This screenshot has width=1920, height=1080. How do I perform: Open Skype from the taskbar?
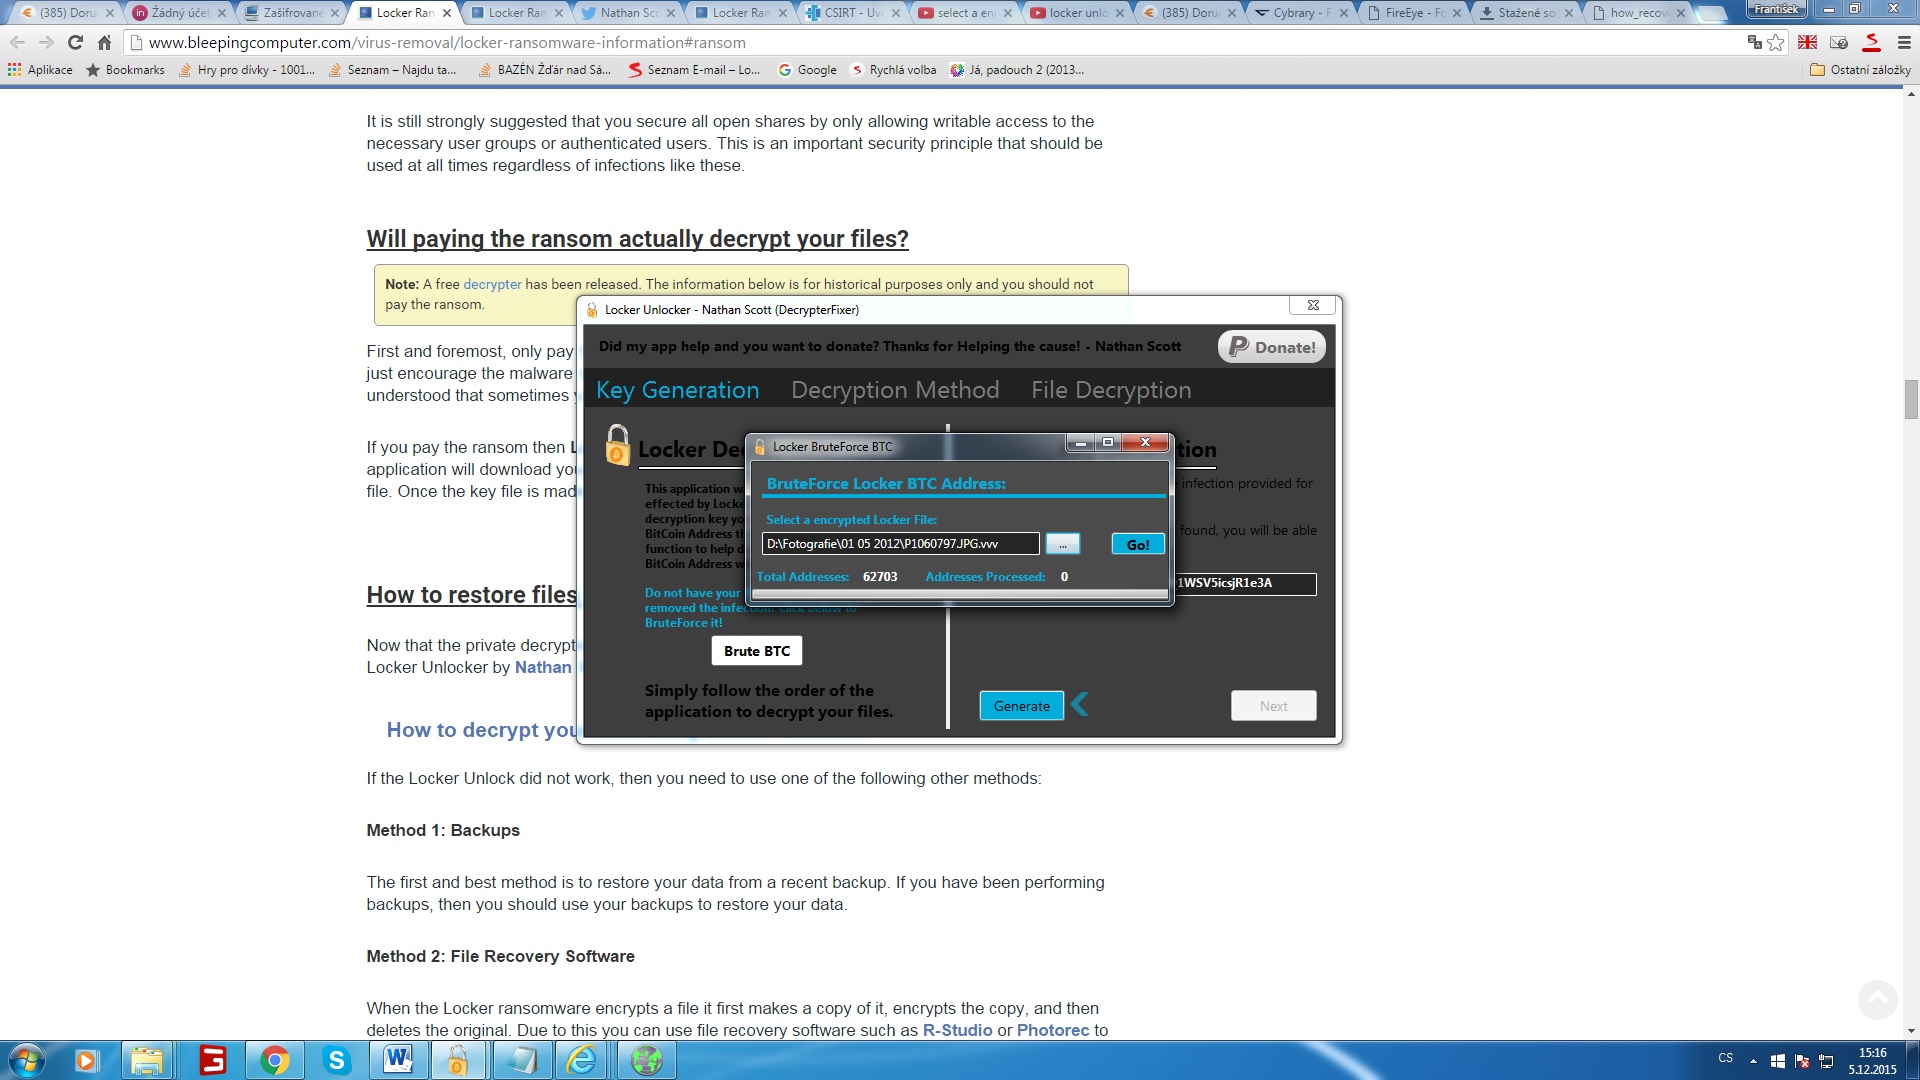coord(337,1060)
